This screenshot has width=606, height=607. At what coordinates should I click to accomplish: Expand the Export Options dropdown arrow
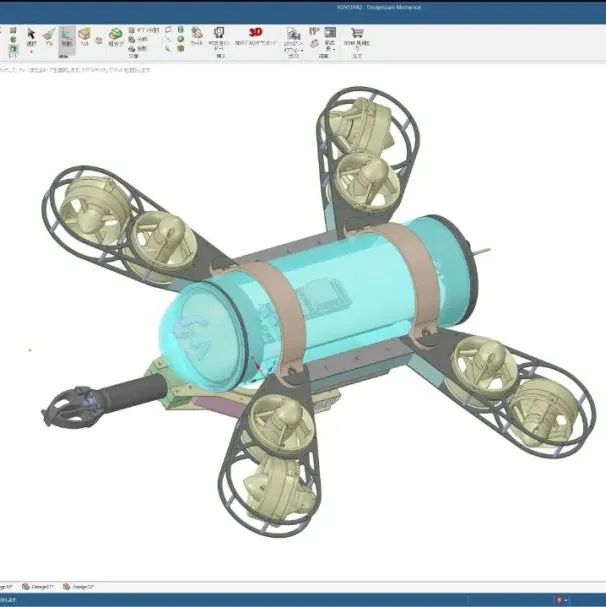coord(302,50)
